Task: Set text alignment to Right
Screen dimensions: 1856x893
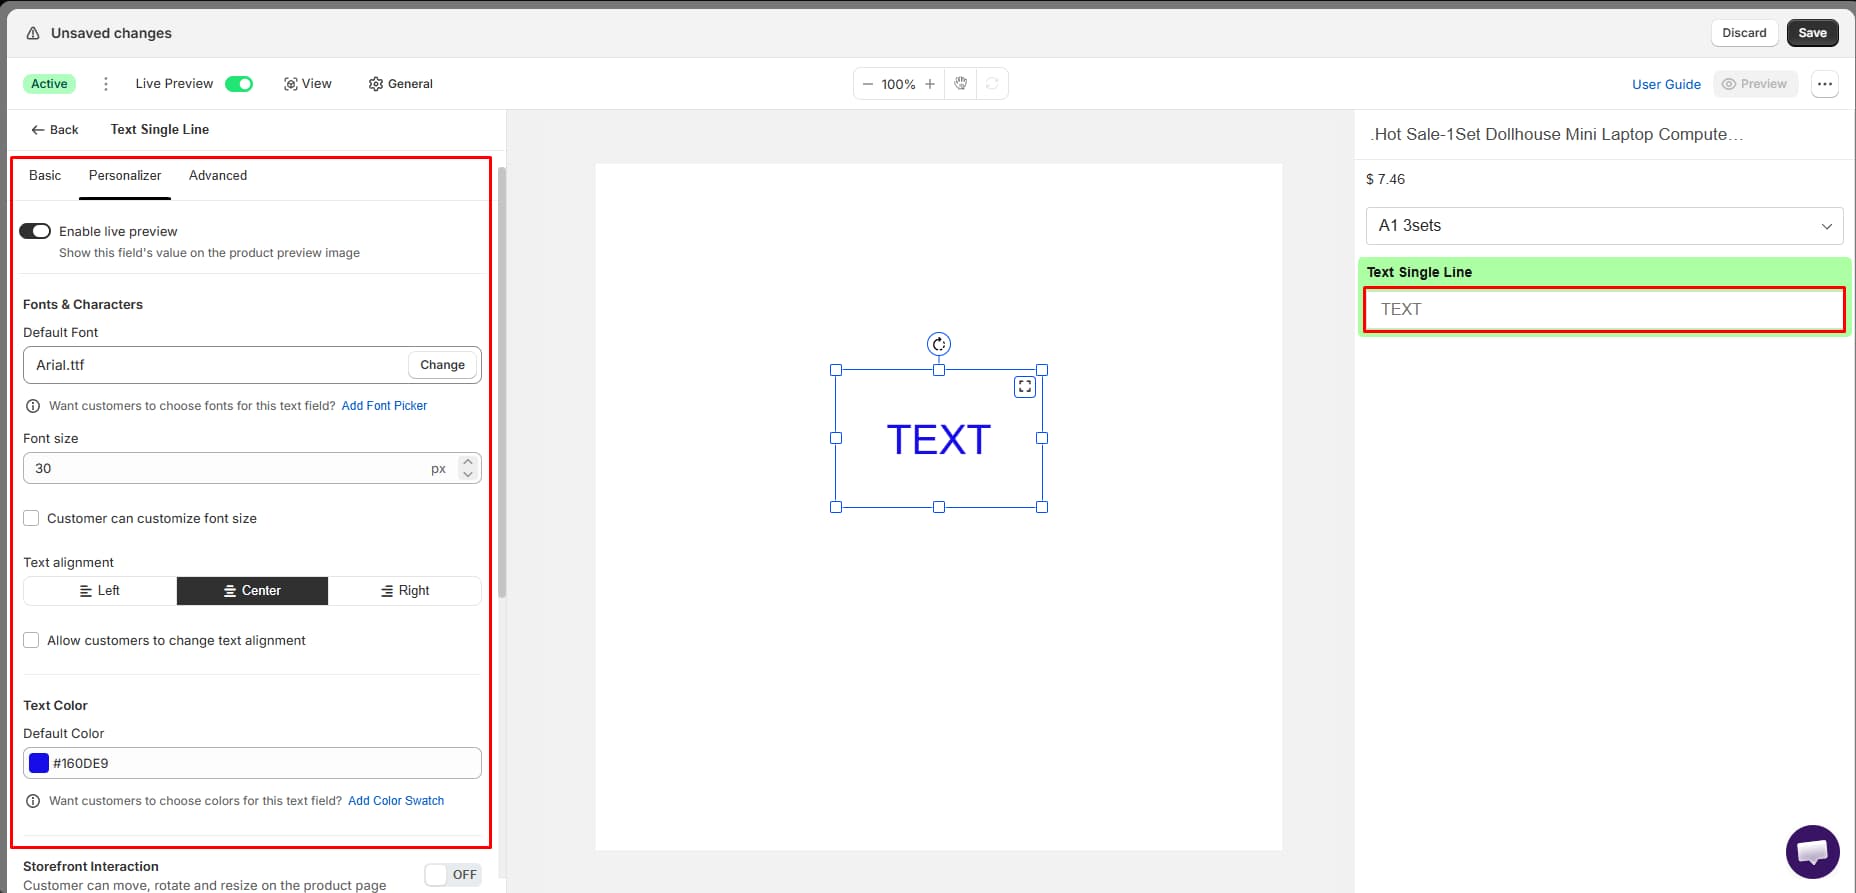Action: [x=405, y=591]
